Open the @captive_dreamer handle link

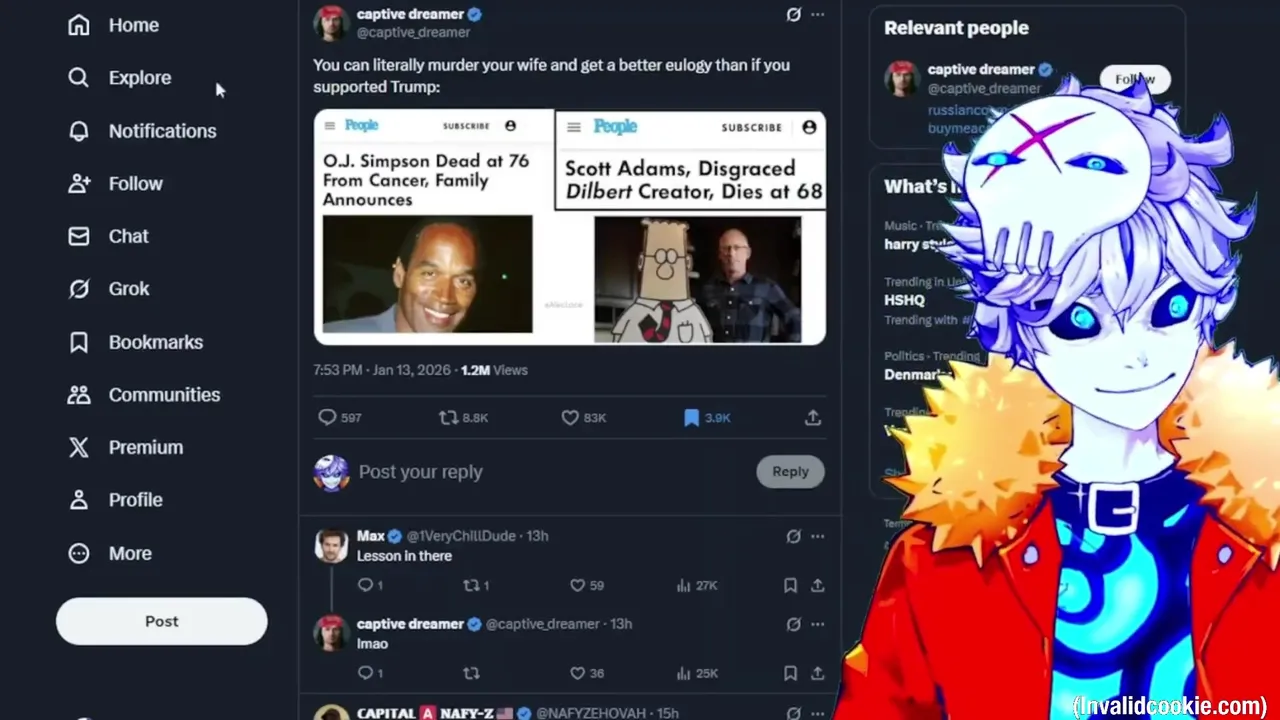(413, 32)
